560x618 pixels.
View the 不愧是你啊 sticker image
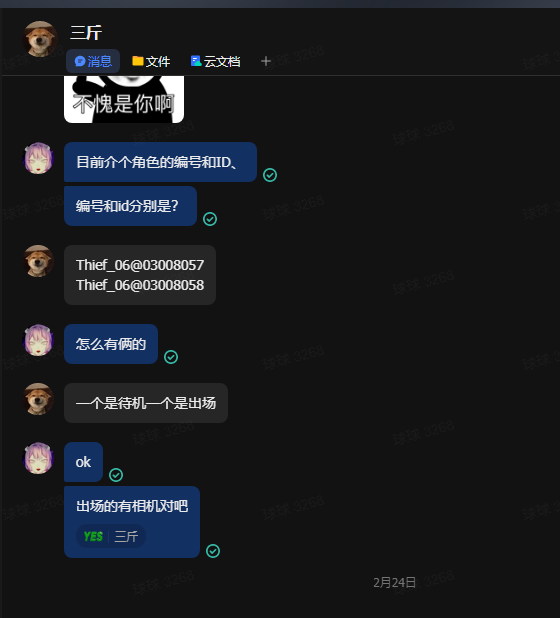124,99
